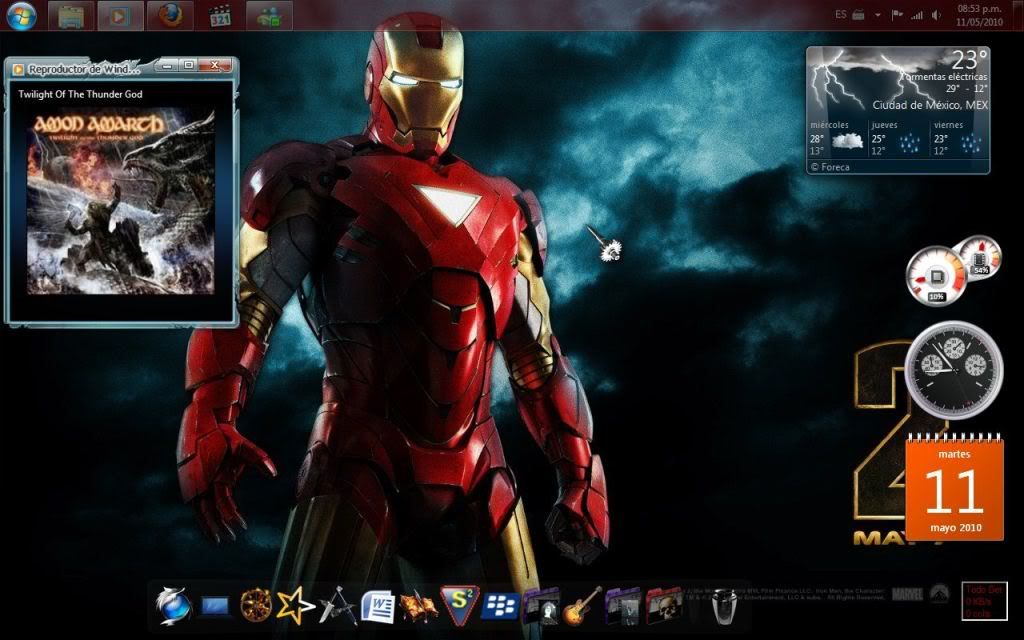
Task: Open the silver recycle bin dock icon
Action: pos(724,607)
